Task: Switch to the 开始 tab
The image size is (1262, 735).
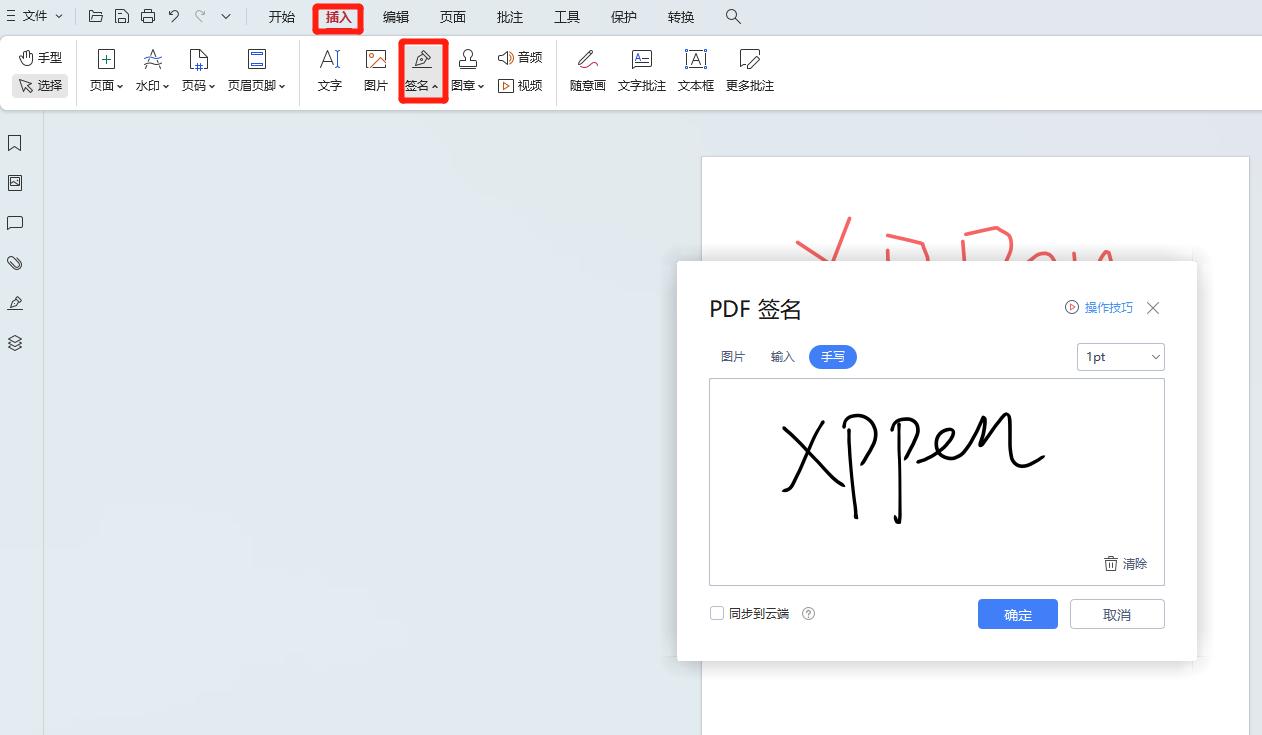Action: 282,17
